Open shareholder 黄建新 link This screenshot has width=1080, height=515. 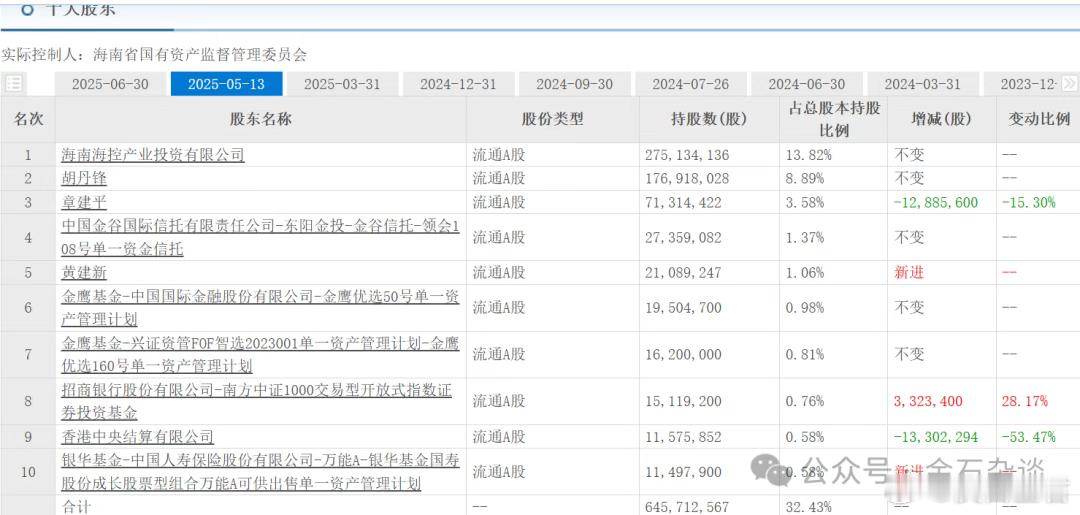84,273
